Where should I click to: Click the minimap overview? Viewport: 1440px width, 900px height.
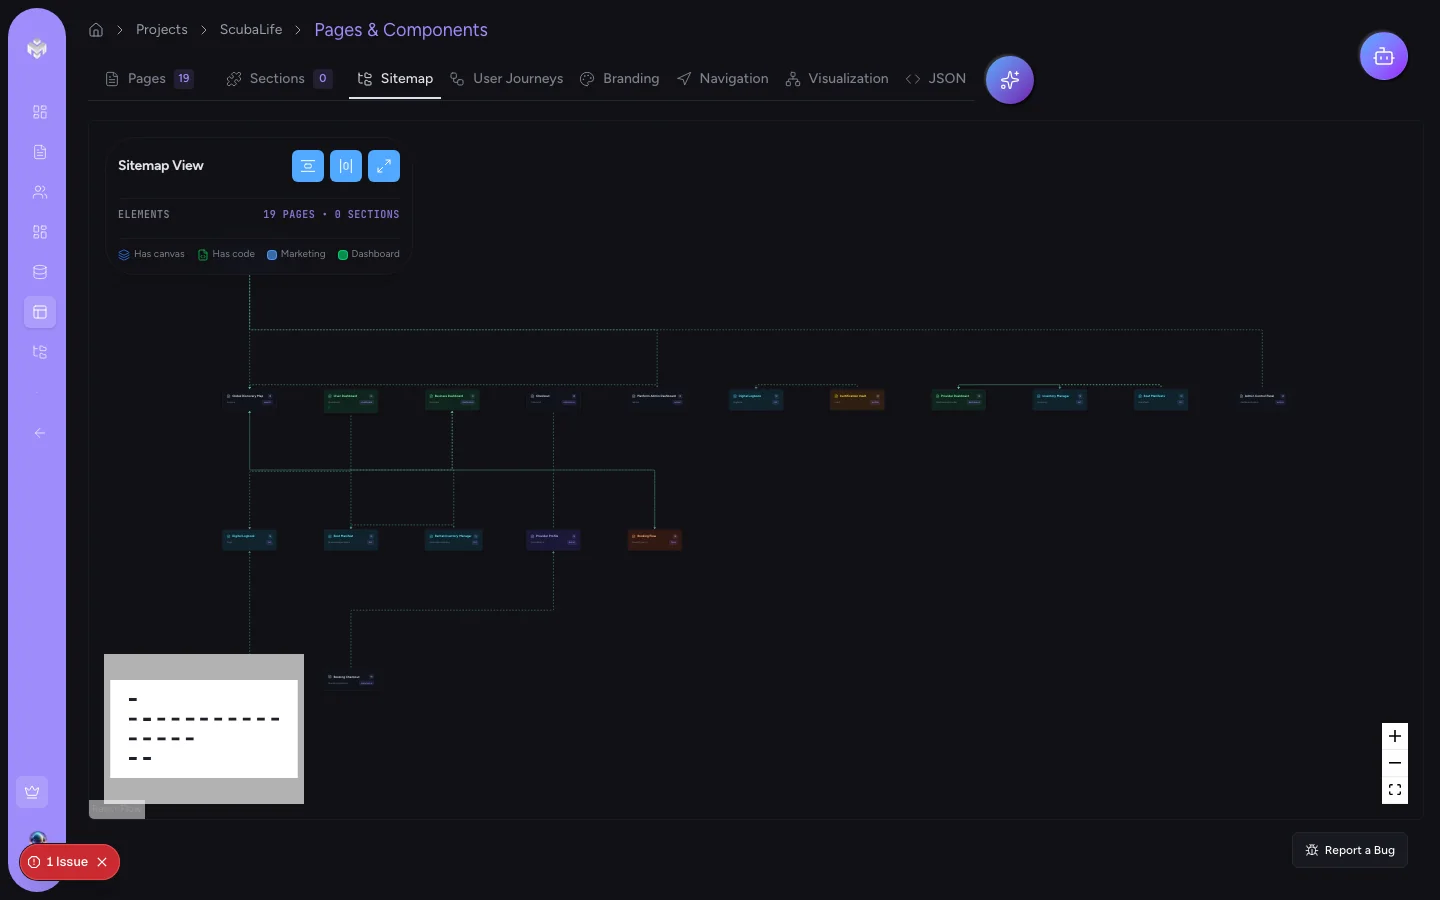(204, 729)
